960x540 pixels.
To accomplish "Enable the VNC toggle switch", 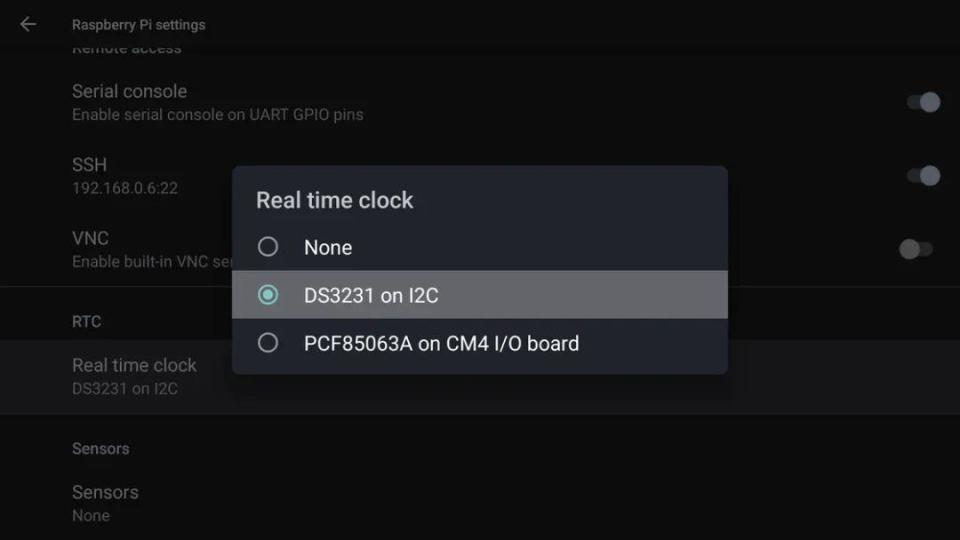I will (916, 249).
